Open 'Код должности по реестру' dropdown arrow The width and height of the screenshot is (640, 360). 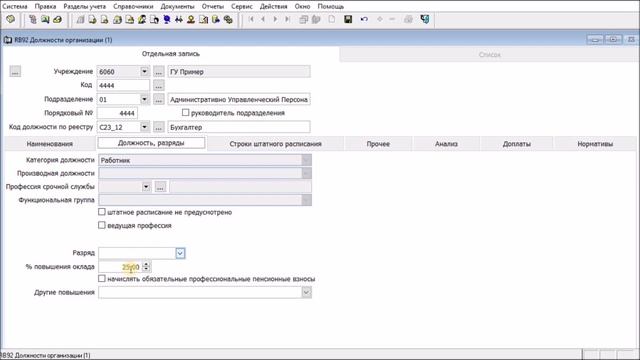[x=144, y=127]
